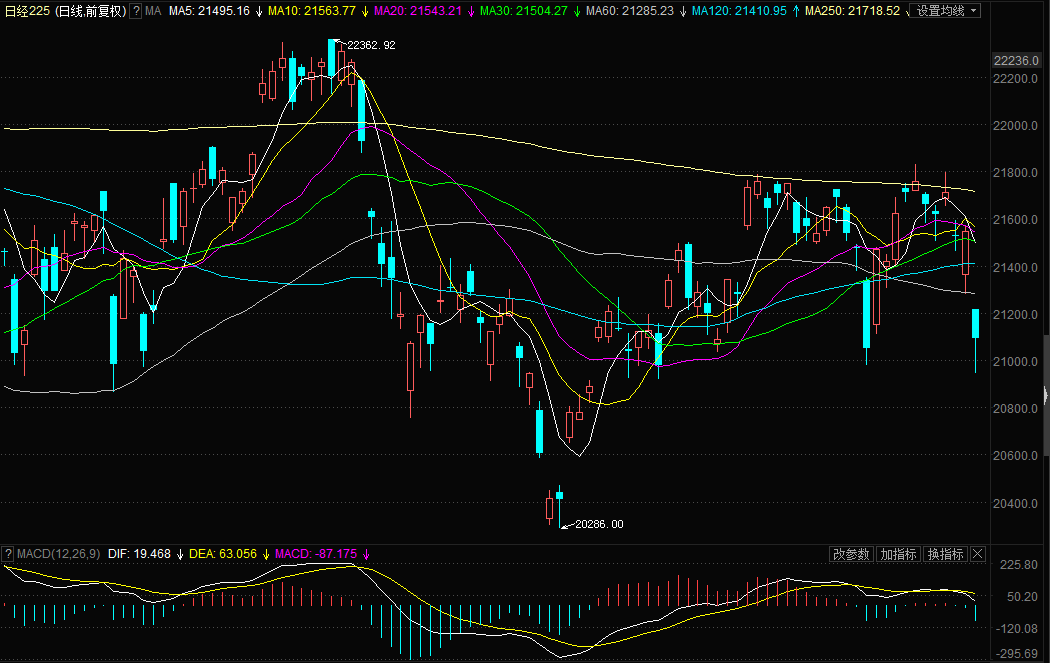Click the 50.20 MACD axis label
Image resolution: width=1050 pixels, height=663 pixels.
click(x=1022, y=596)
